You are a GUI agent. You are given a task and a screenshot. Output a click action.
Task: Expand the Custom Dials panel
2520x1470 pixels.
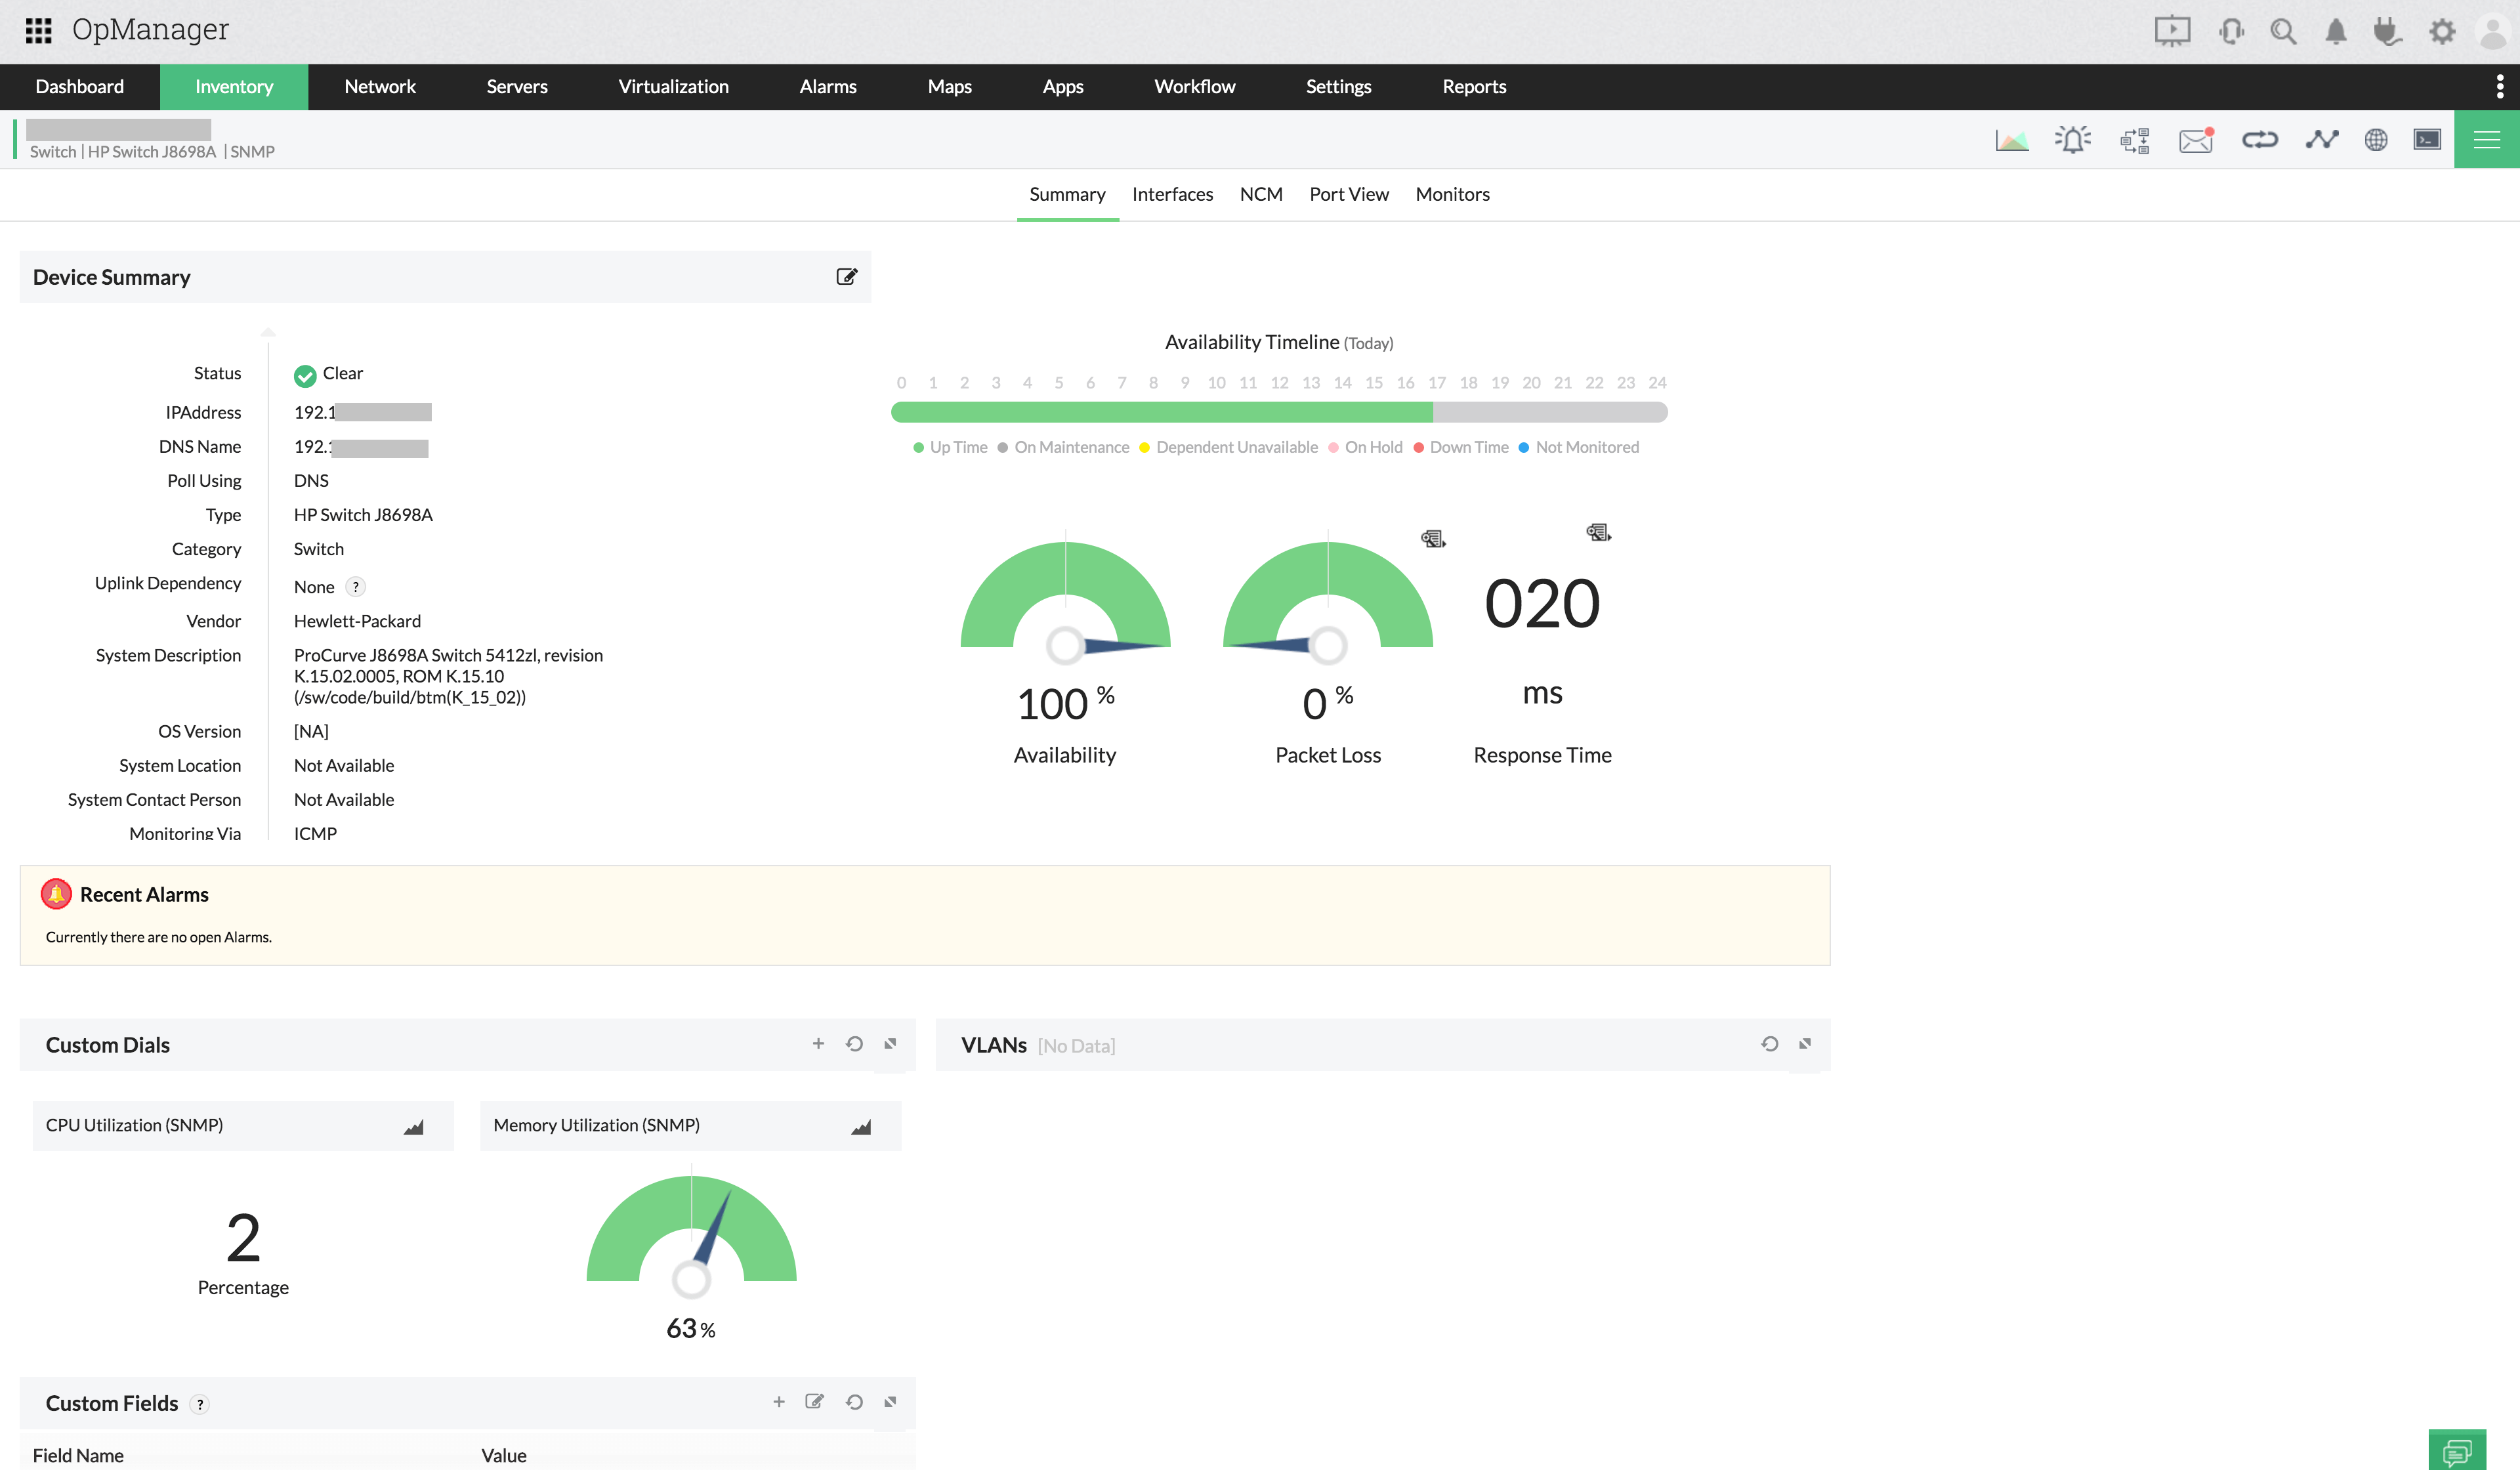(891, 1045)
